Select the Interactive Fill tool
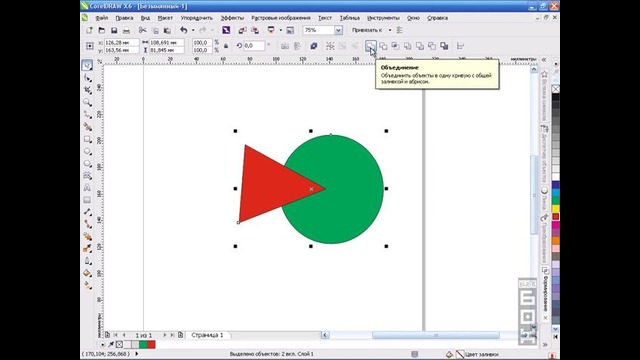This screenshot has height=360, width=640. click(x=87, y=285)
